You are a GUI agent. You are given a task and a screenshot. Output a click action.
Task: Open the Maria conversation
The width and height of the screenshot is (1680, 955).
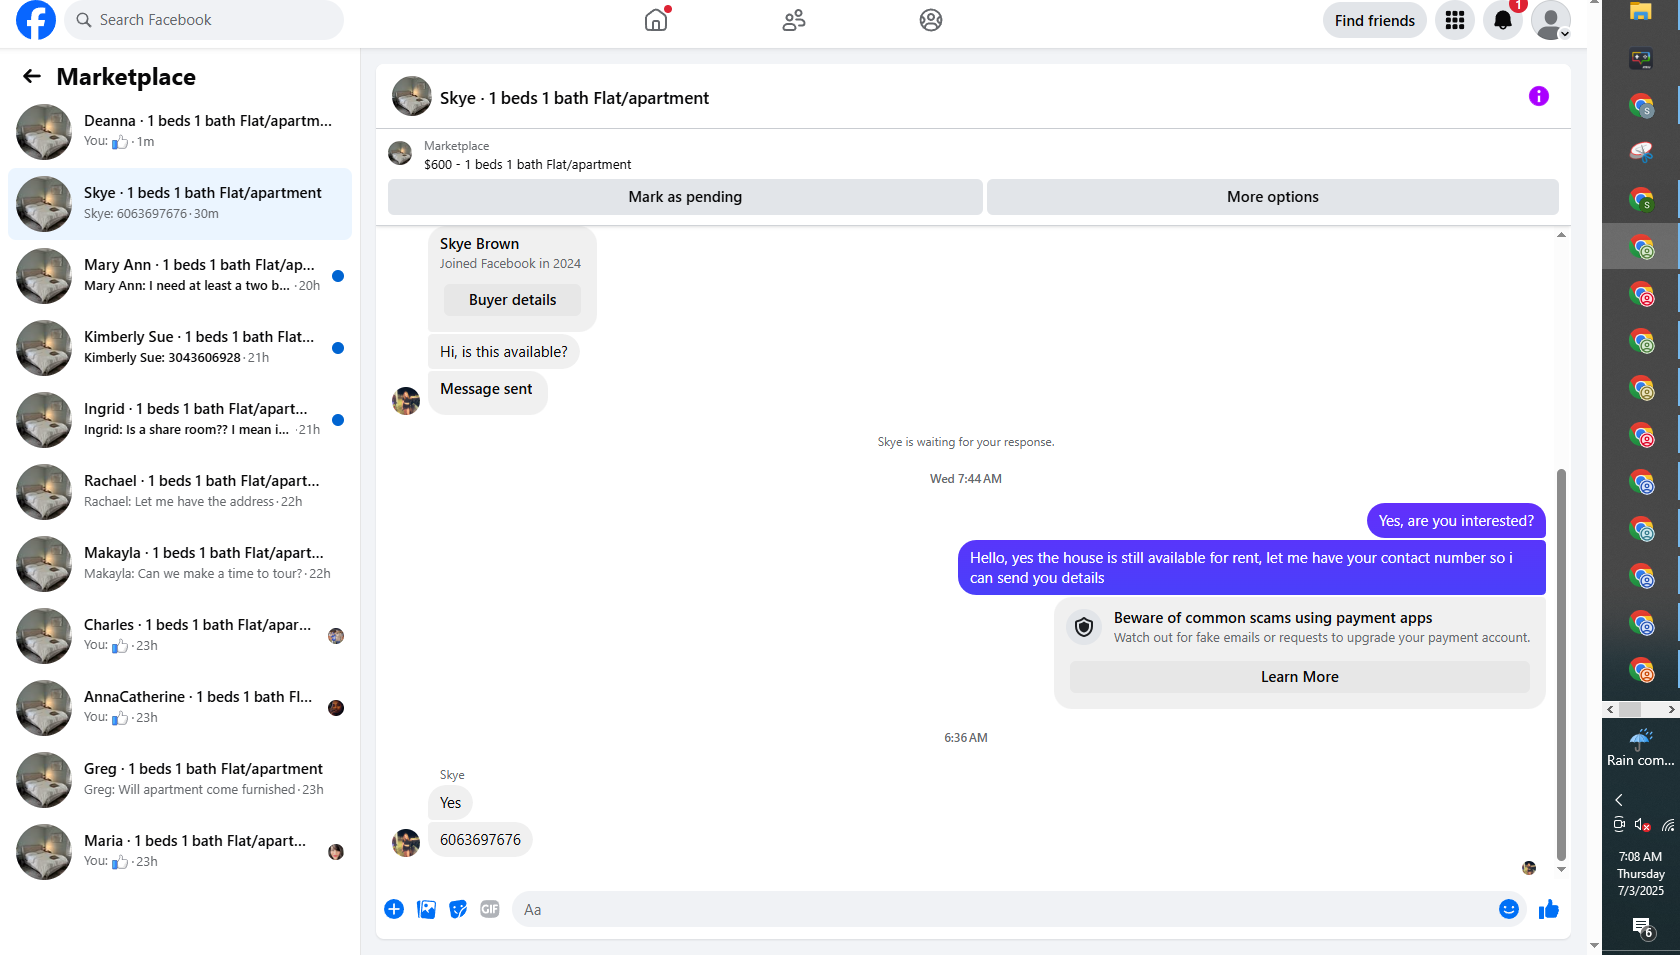[180, 852]
